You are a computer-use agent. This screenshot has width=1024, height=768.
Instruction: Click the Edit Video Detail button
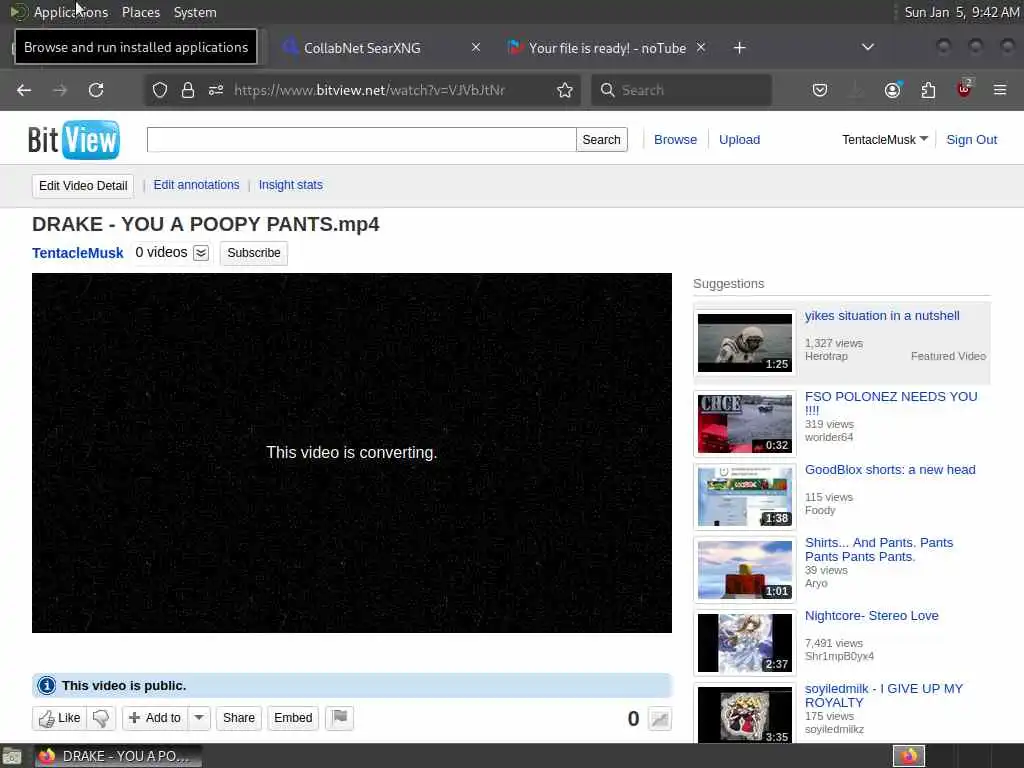(x=83, y=185)
